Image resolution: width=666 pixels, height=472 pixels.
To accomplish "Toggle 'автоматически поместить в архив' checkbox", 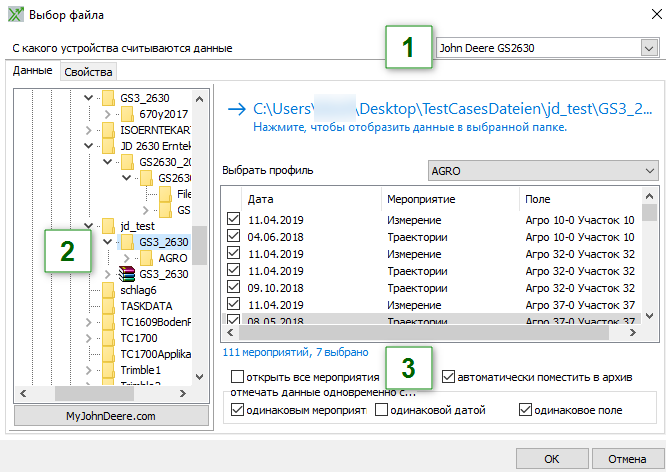I will (448, 377).
